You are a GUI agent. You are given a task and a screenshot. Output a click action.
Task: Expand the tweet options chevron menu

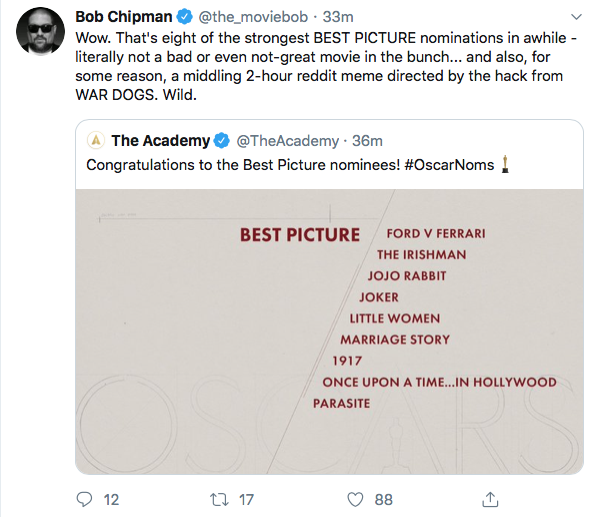click(x=576, y=17)
